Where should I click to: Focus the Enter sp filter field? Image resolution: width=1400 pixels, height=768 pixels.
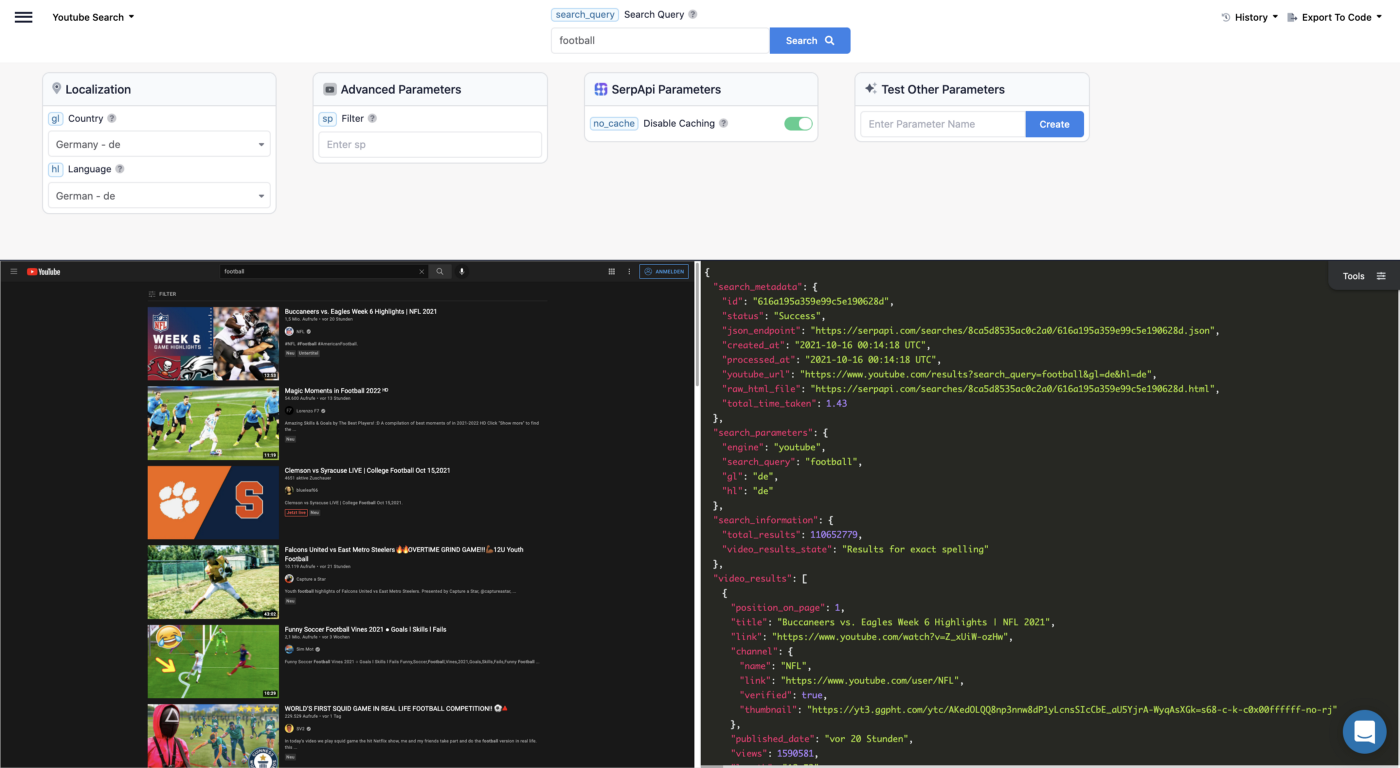(430, 144)
